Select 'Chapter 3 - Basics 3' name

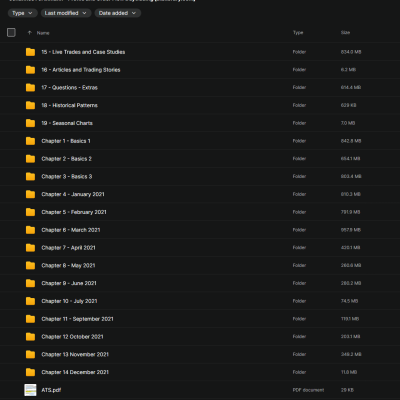click(67, 176)
